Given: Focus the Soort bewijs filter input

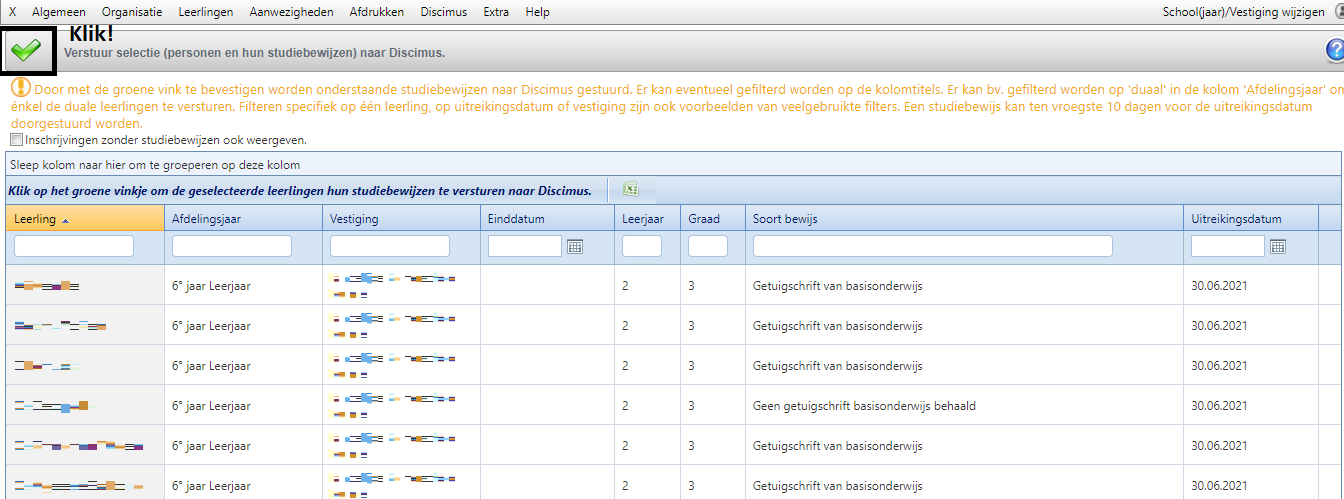Looking at the screenshot, I should tap(933, 246).
